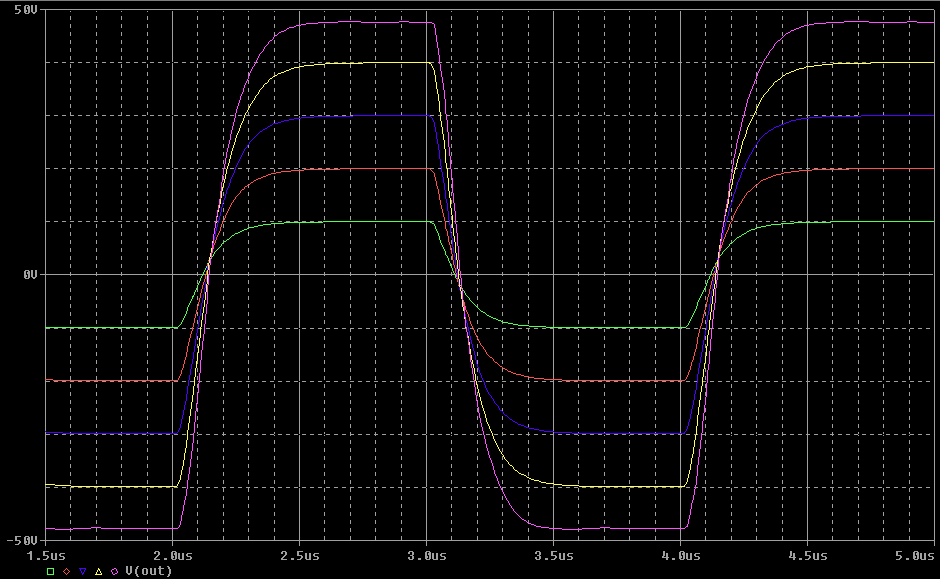This screenshot has height=579, width=940.
Task: Select the 5.0us X-axis end label
Action: pyautogui.click(x=915, y=554)
